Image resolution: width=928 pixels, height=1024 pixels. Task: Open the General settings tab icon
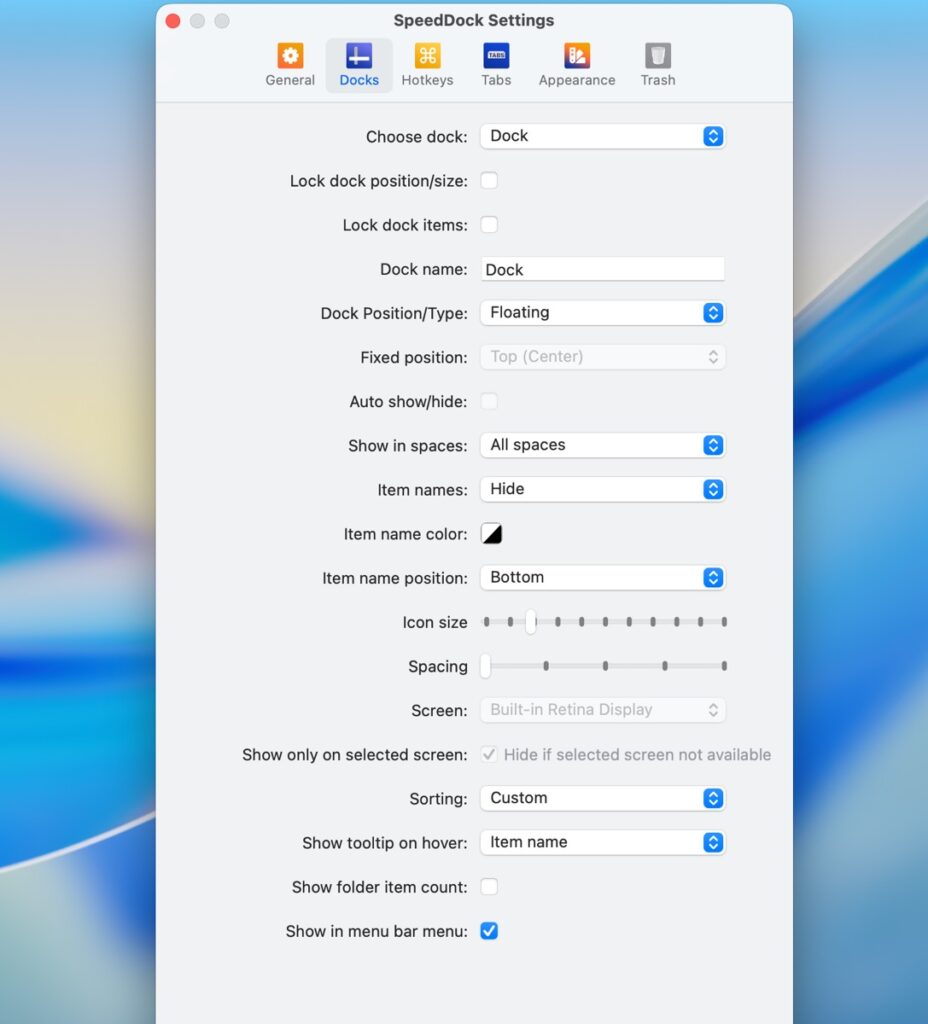(x=290, y=56)
